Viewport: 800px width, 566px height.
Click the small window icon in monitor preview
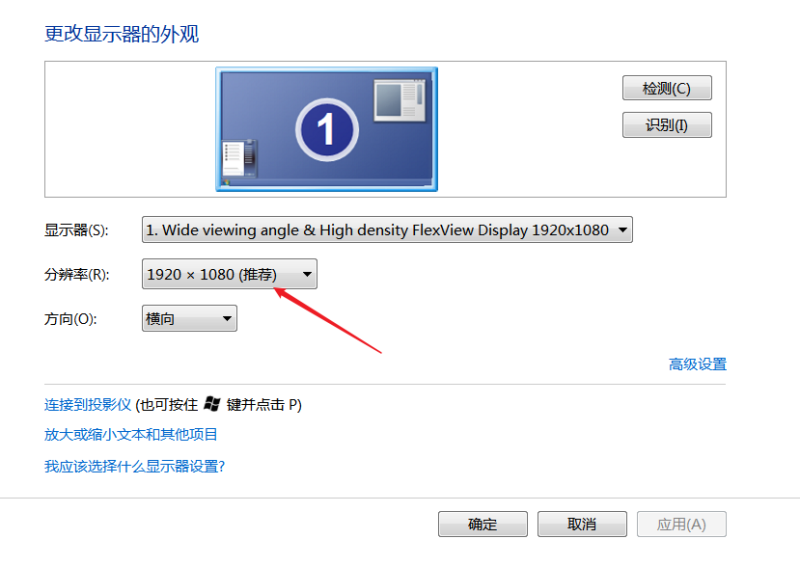[399, 100]
